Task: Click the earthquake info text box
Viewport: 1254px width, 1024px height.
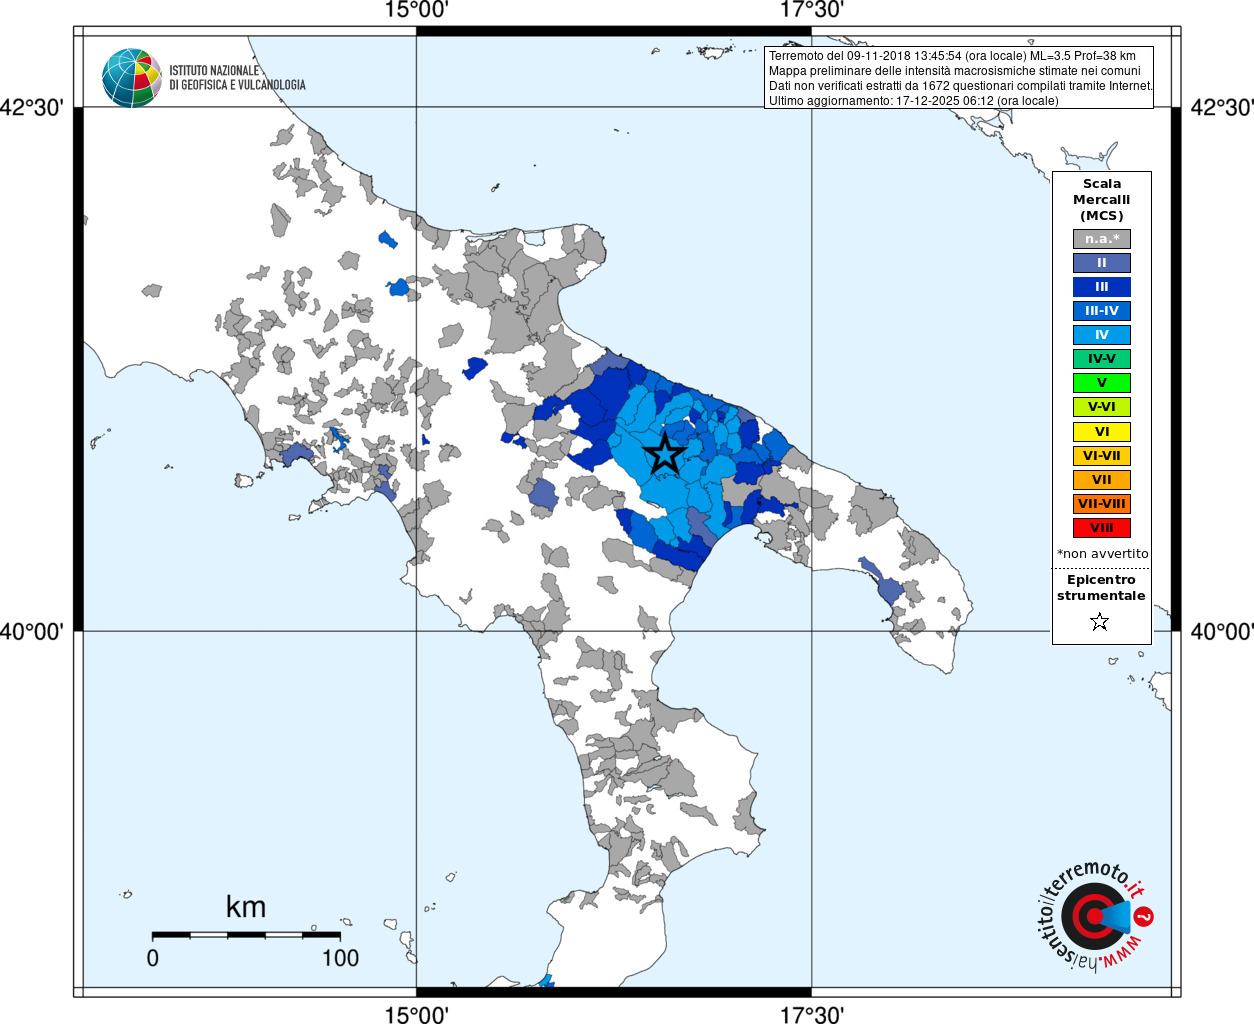Action: [x=959, y=78]
